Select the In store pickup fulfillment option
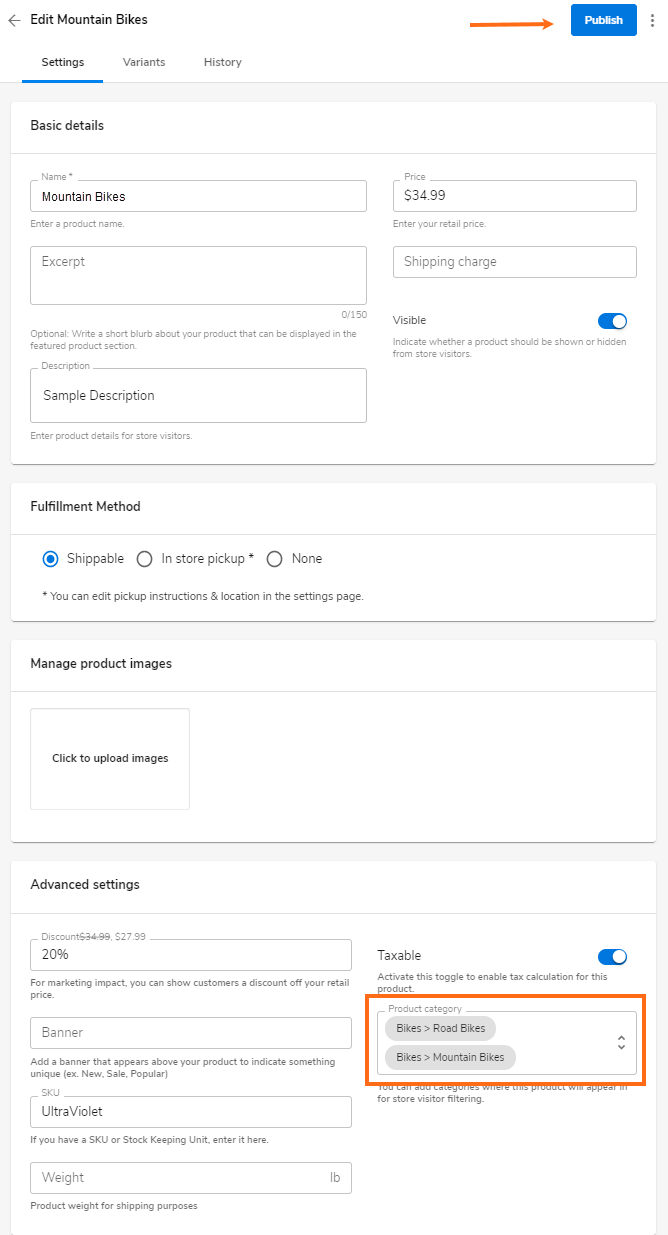668x1235 pixels. tap(145, 558)
